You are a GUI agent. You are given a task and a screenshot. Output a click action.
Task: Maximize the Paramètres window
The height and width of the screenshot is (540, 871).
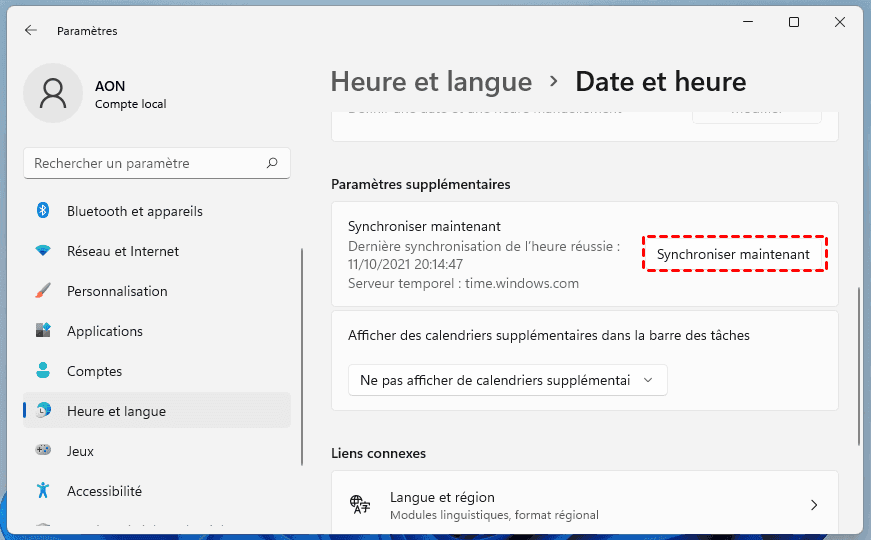pyautogui.click(x=794, y=22)
